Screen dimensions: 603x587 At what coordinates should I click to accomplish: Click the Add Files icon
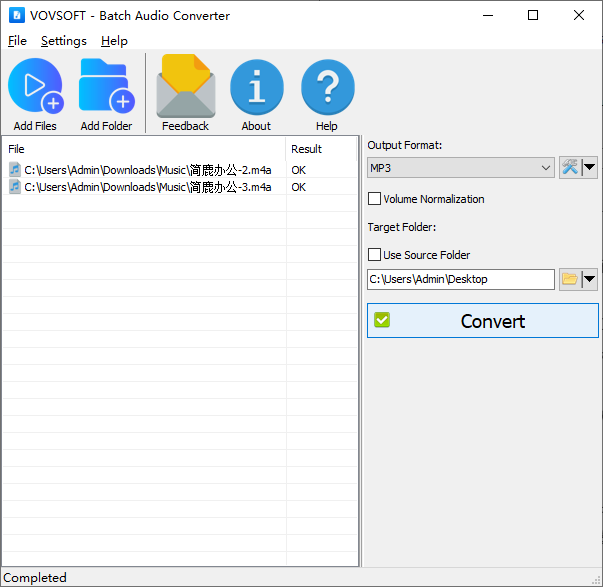pos(35,88)
